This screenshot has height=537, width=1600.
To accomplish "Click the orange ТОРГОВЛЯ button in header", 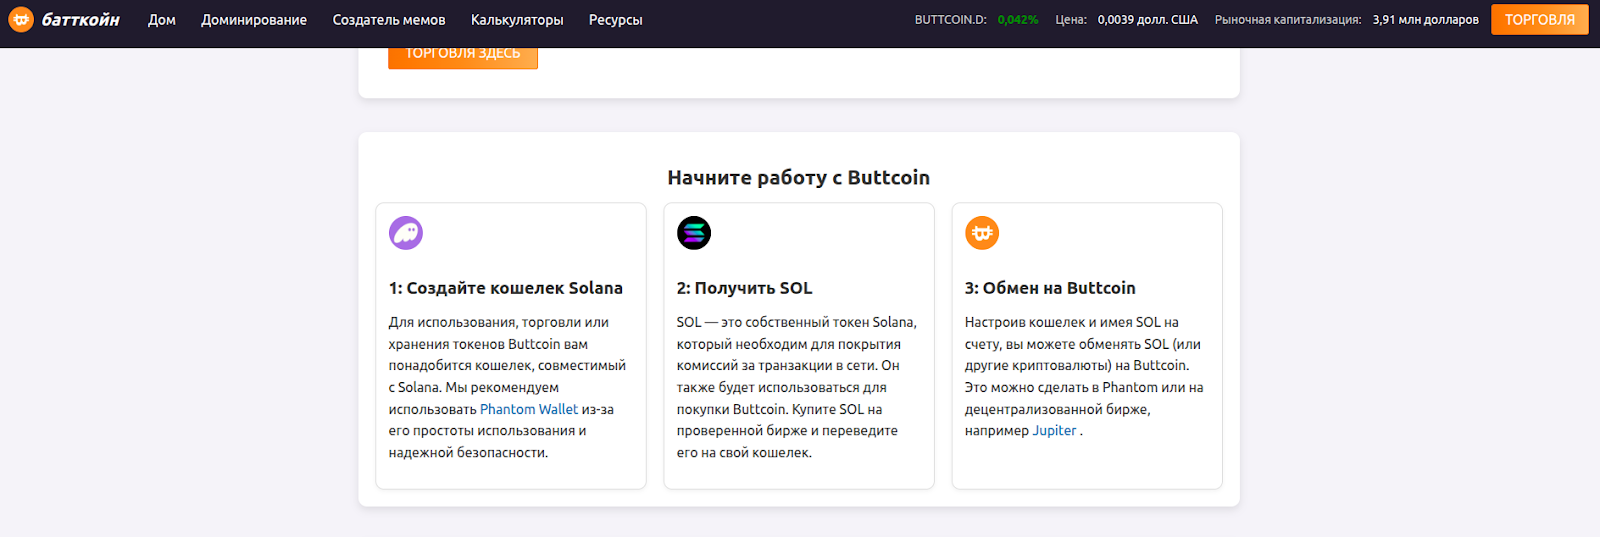I will (1540, 19).
